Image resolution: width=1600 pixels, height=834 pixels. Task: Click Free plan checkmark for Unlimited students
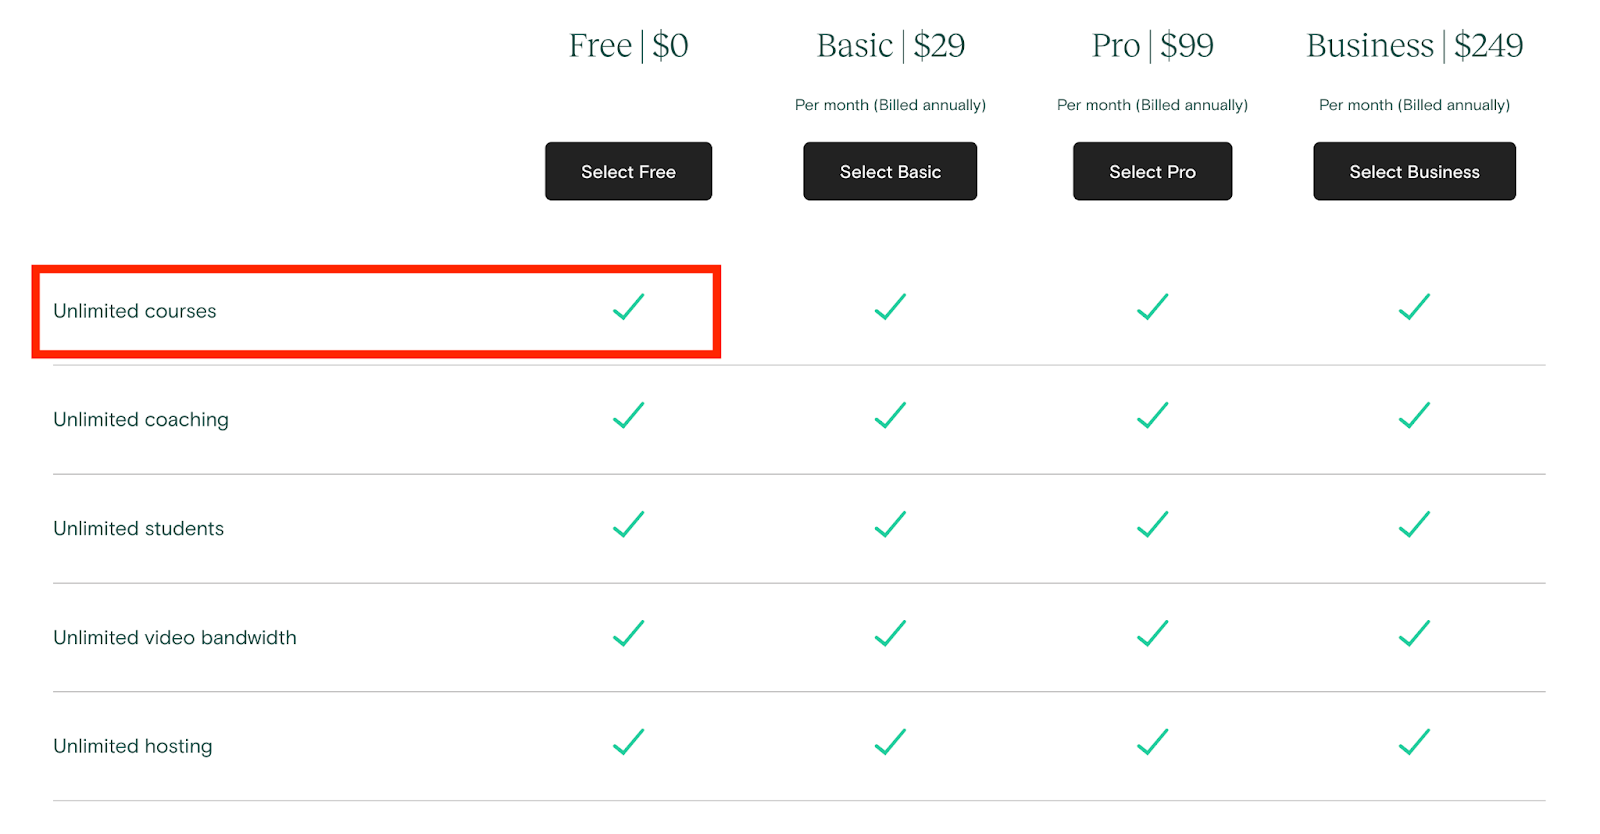click(x=628, y=524)
